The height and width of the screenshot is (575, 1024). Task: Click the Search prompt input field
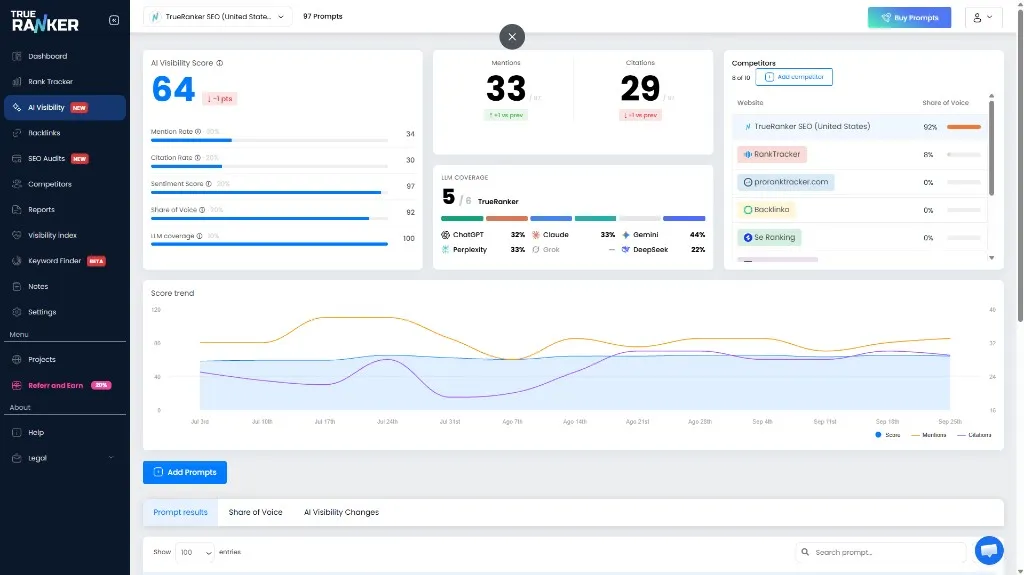880,553
